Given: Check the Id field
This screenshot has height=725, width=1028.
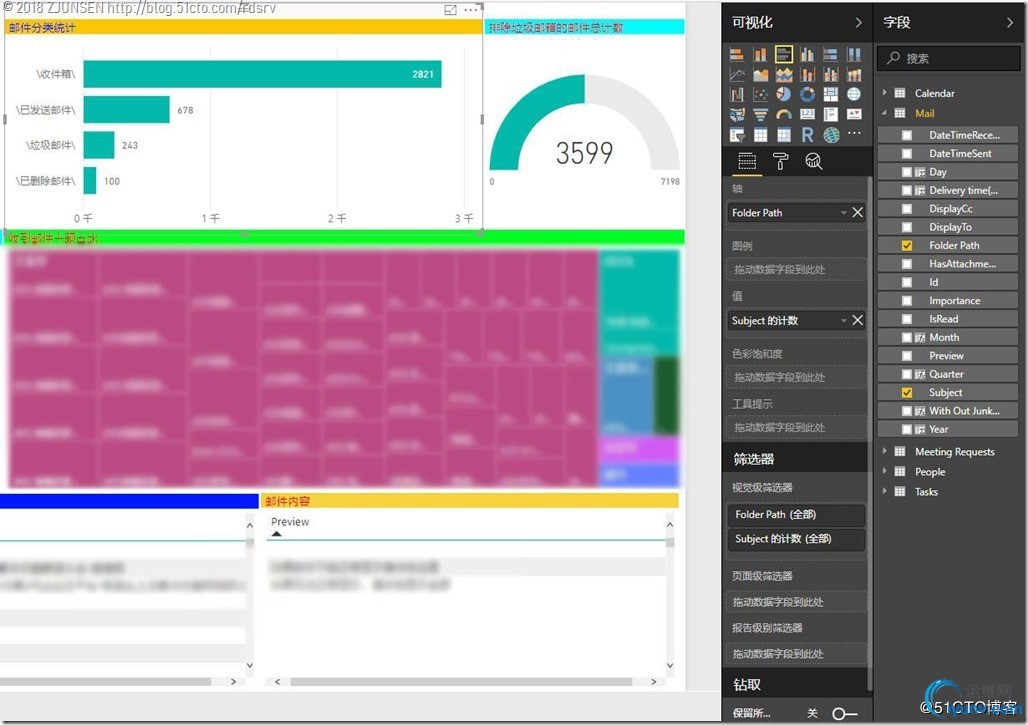Looking at the screenshot, I should 907,282.
